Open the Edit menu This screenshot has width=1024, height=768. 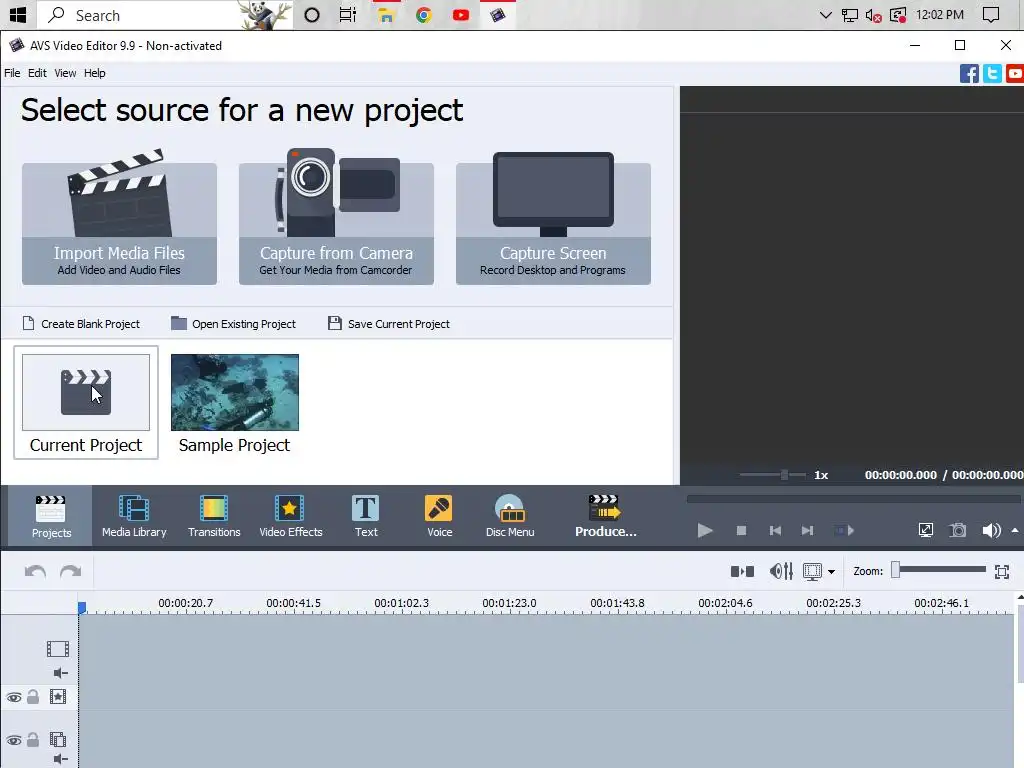tap(37, 73)
